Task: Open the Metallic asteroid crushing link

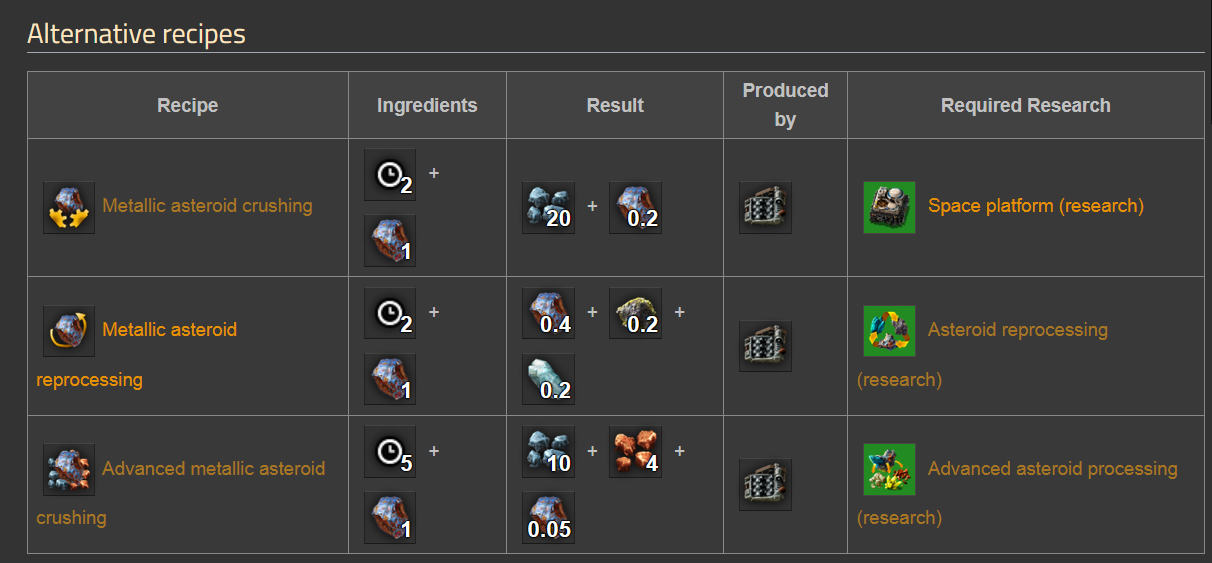Action: point(207,206)
